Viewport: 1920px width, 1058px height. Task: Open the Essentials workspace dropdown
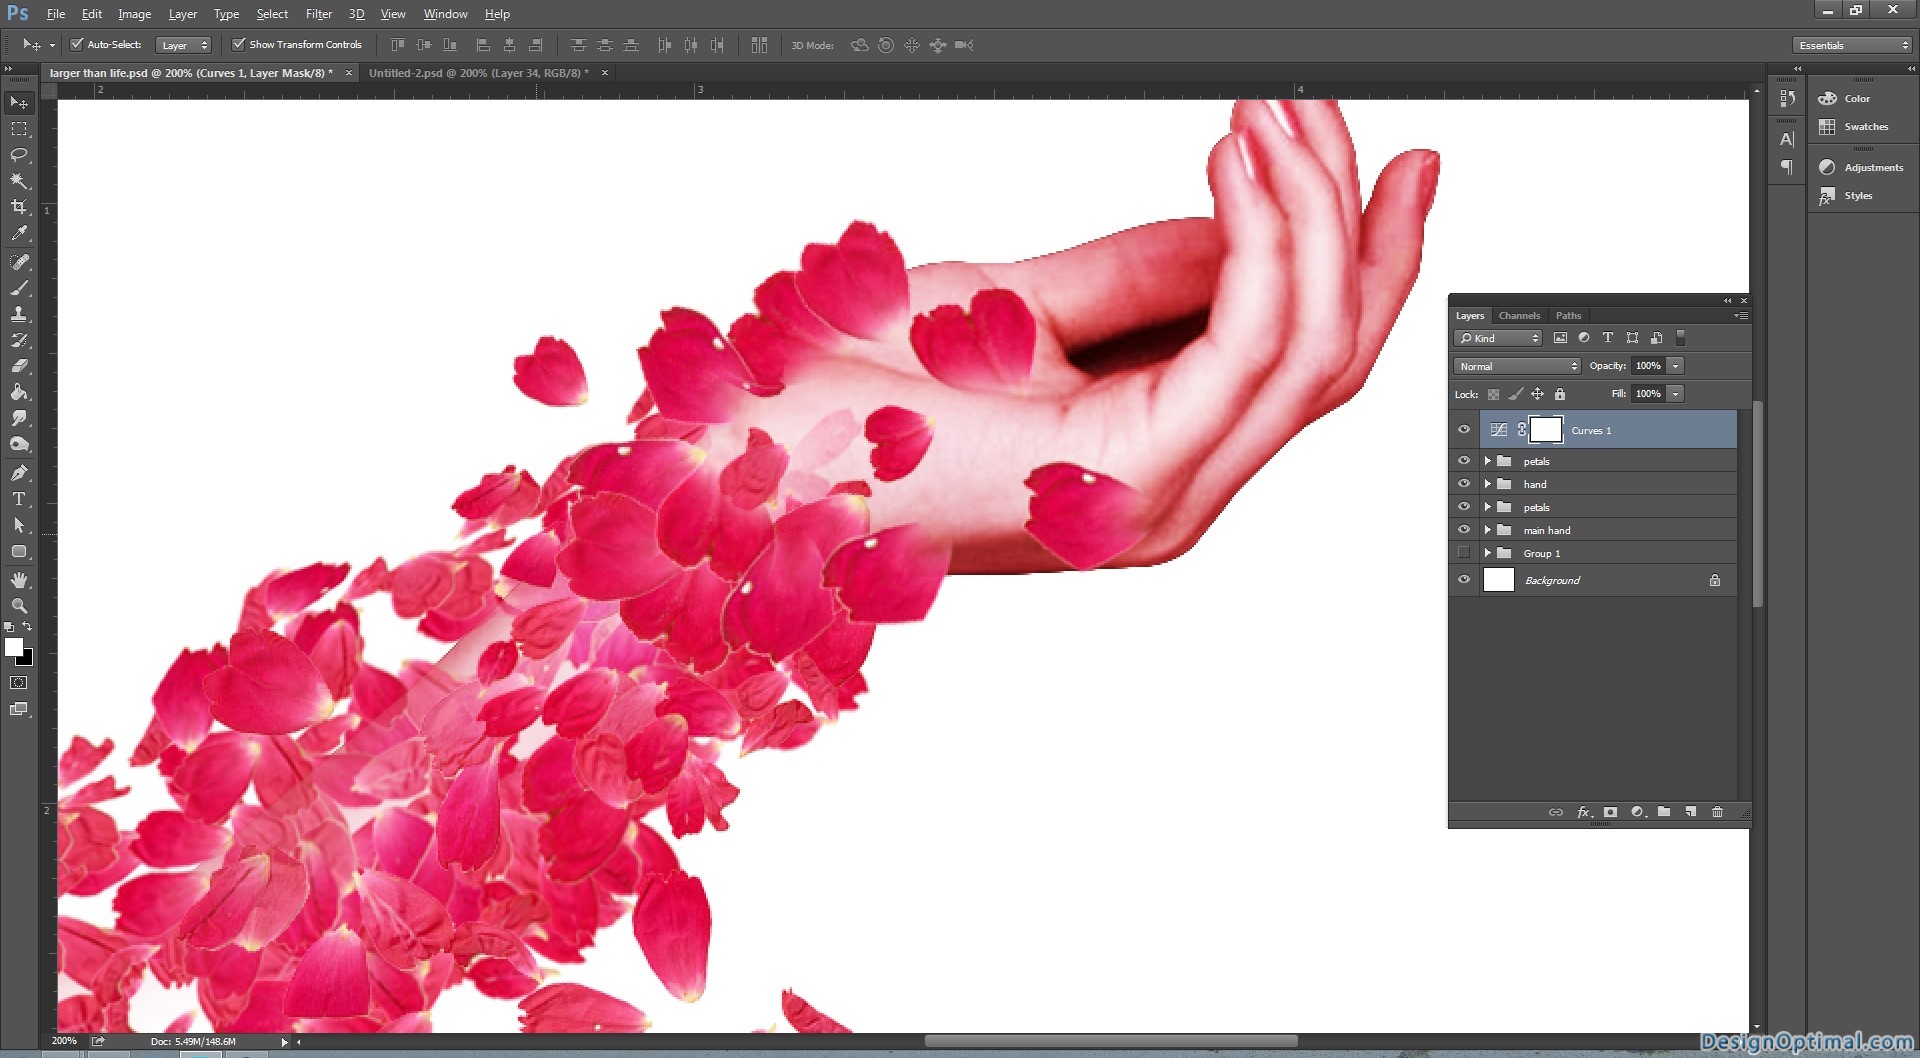pos(1852,45)
